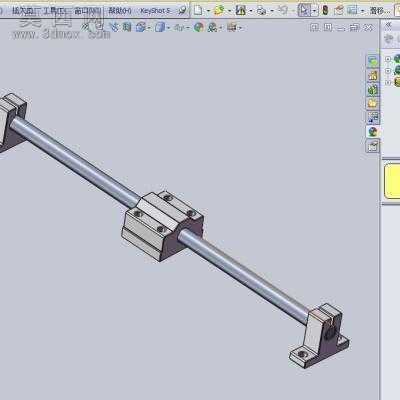Open the 工具(T) Tools menu
The width and height of the screenshot is (400, 400).
coord(56,11)
